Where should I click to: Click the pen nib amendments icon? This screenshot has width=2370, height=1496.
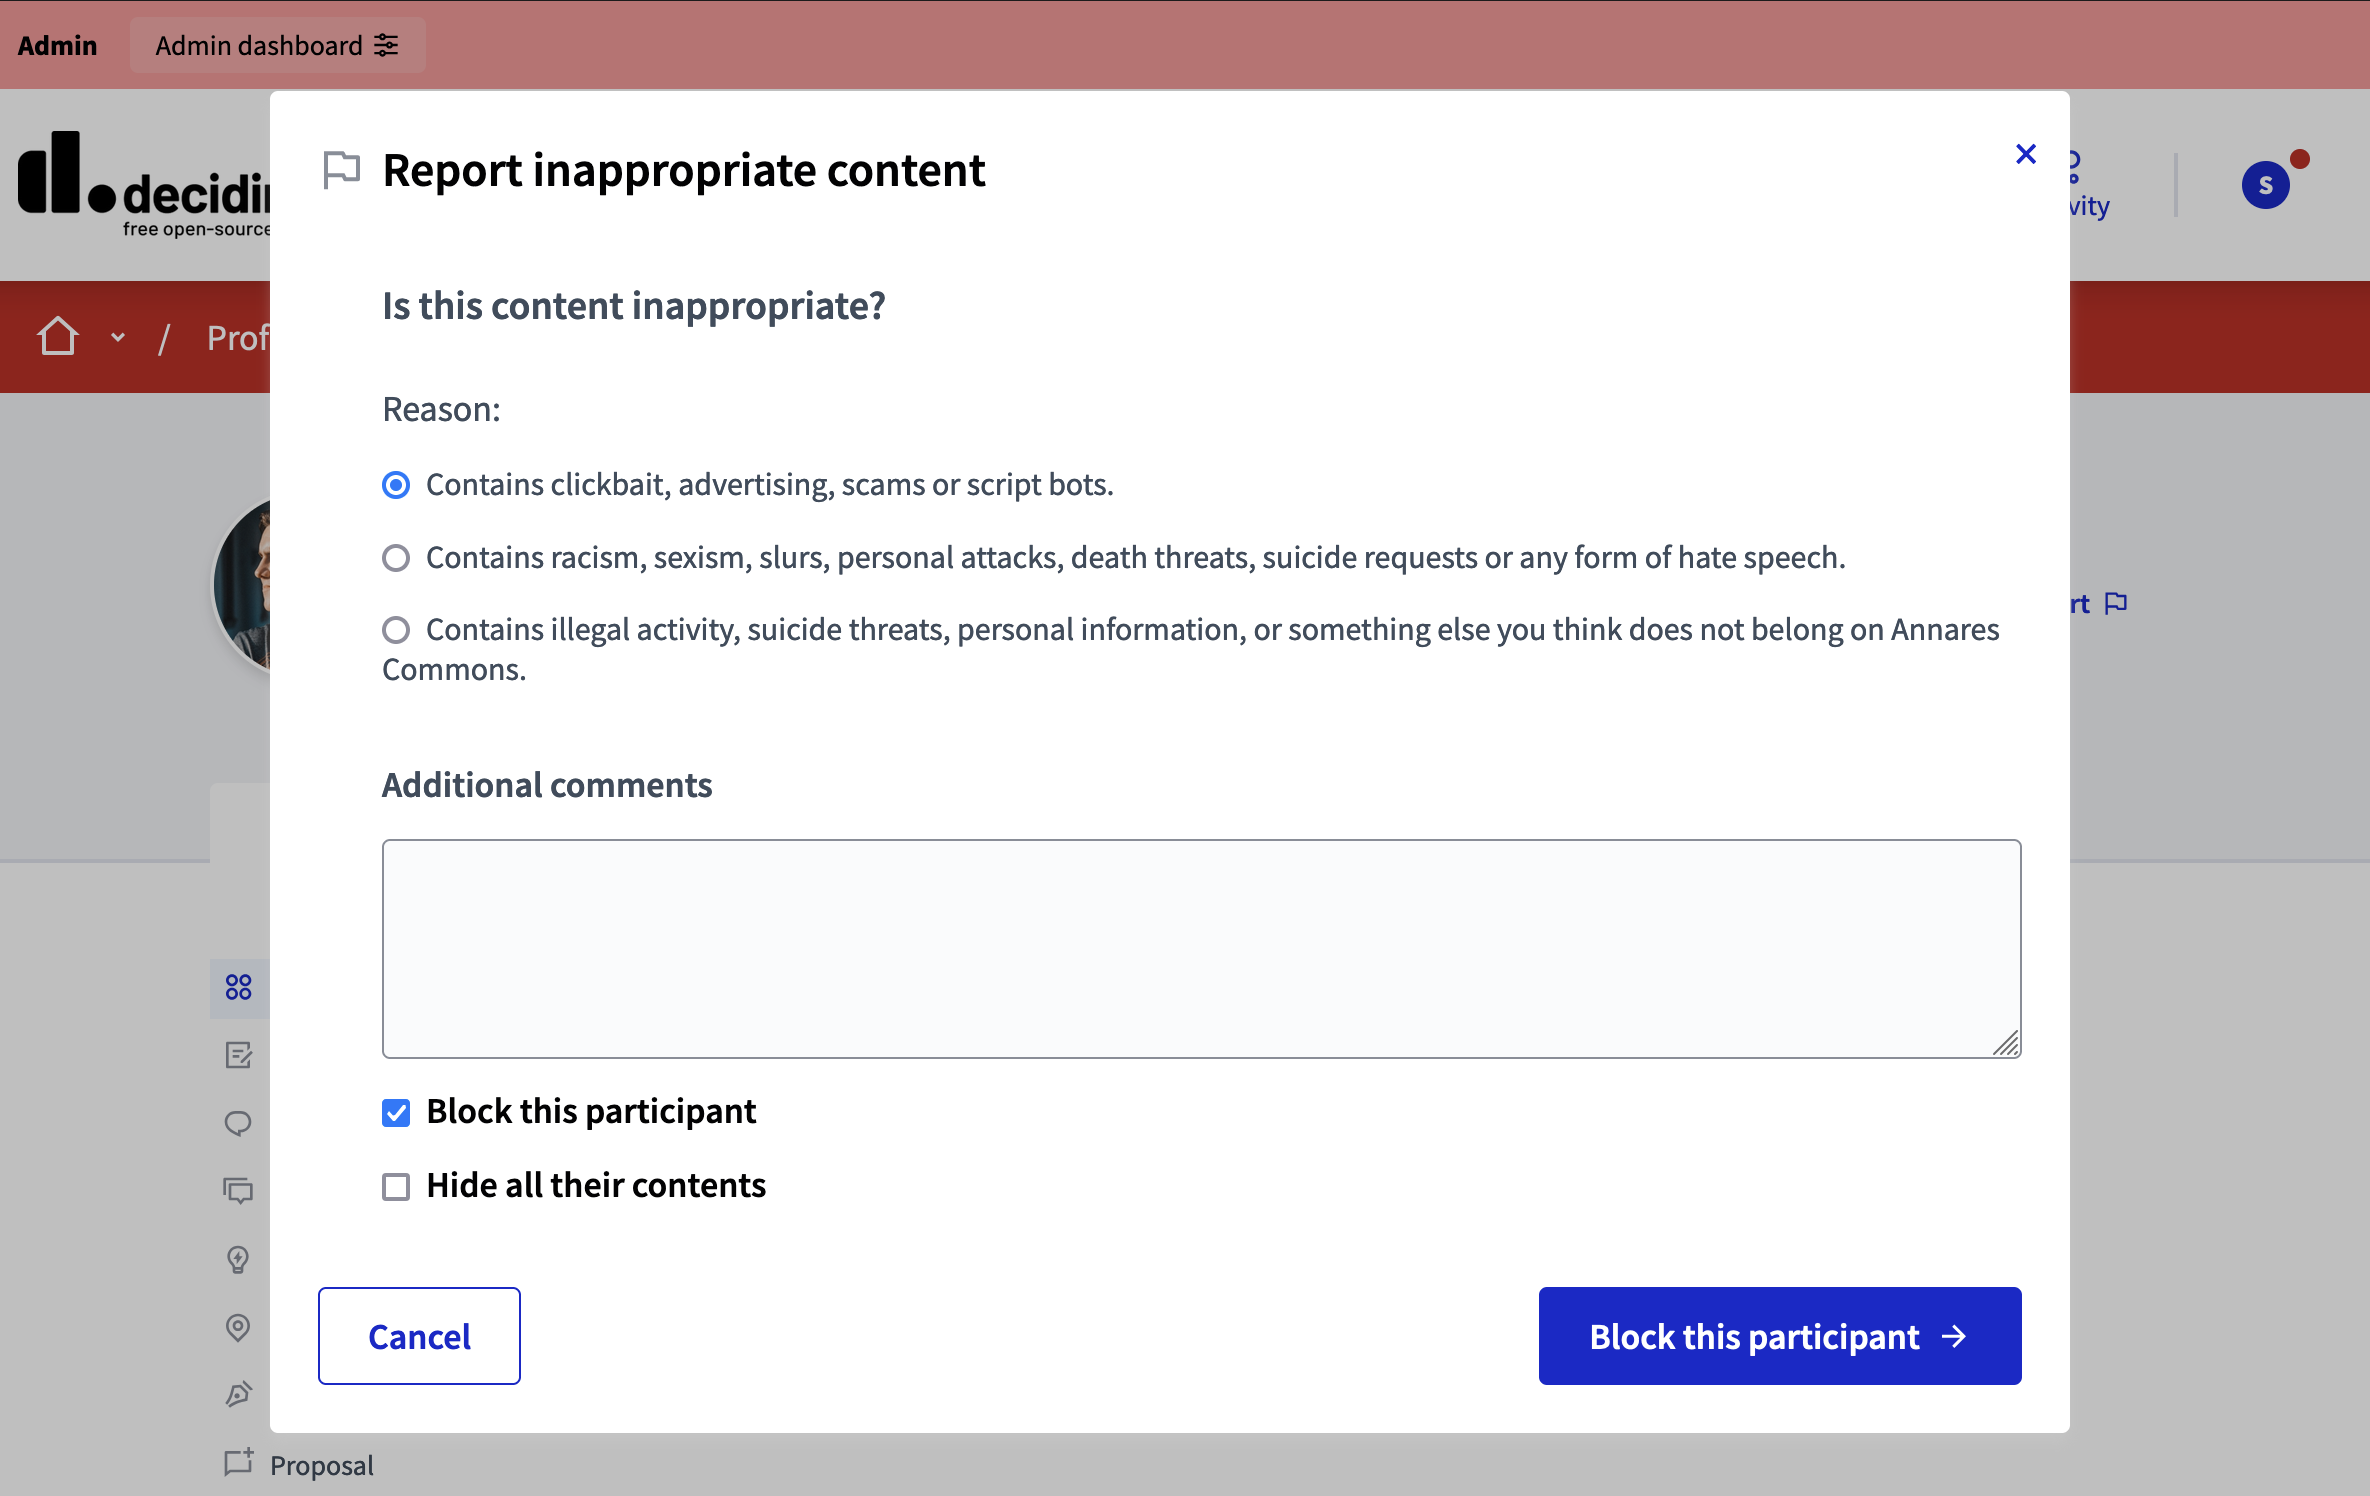click(x=238, y=1394)
